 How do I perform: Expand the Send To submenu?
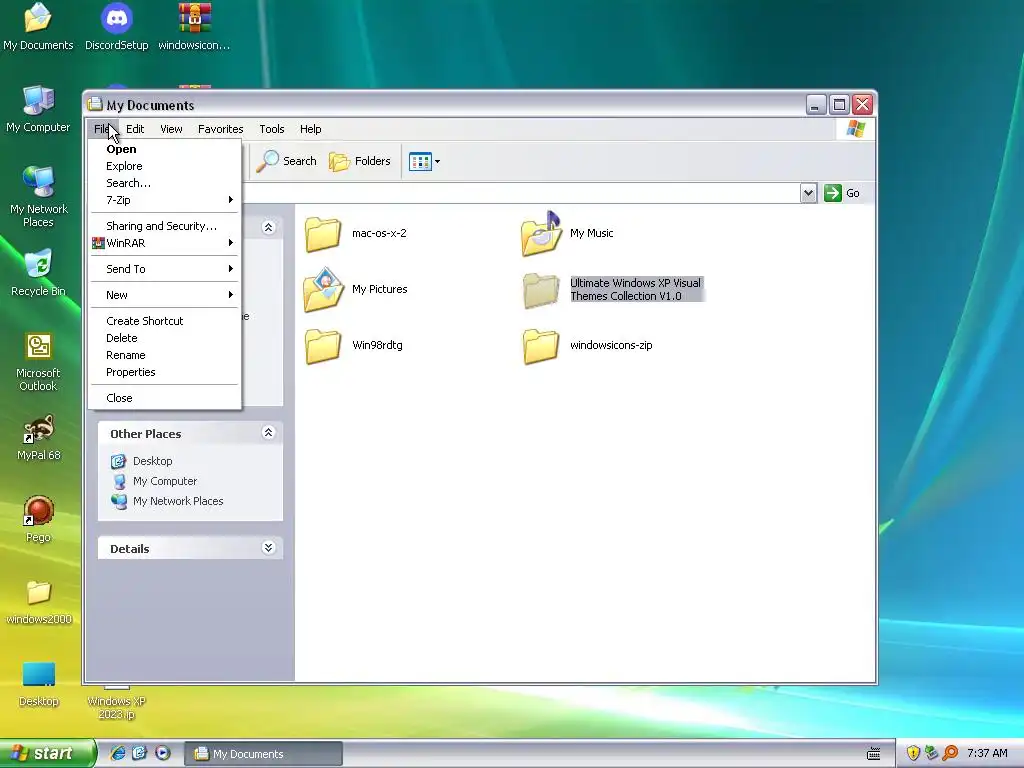point(165,269)
